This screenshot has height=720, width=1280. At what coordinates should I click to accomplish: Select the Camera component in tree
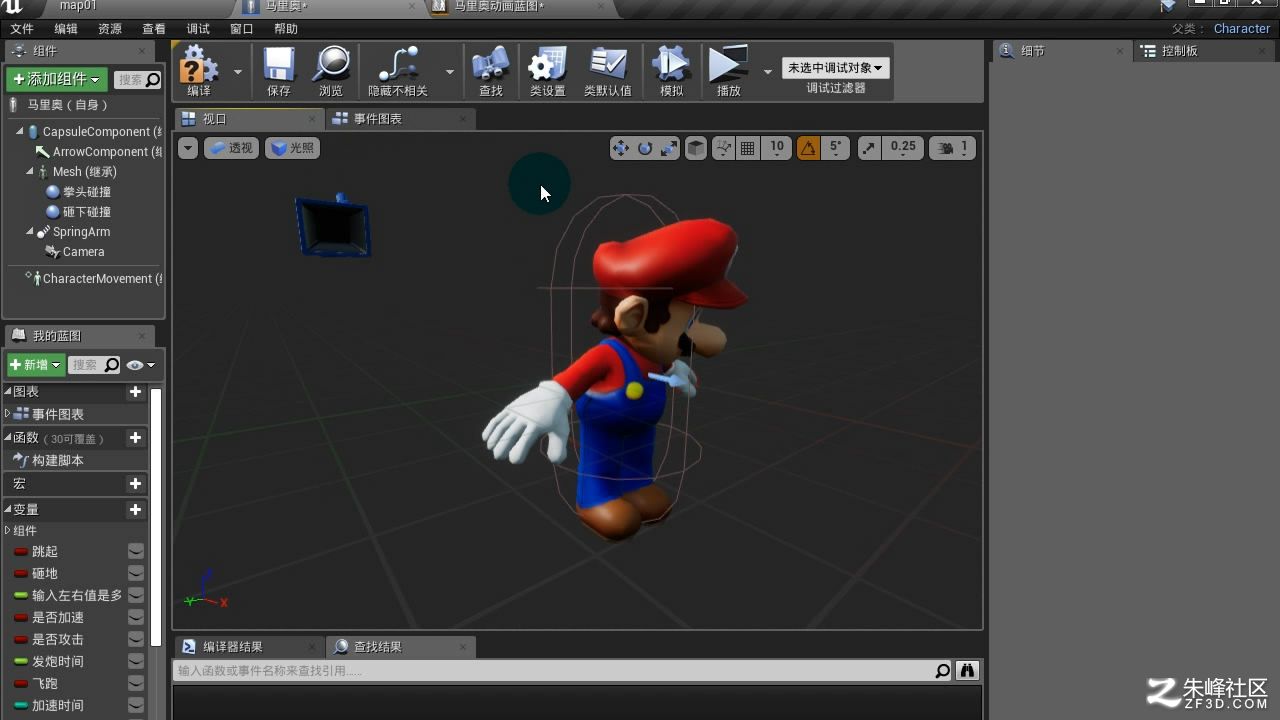pos(83,252)
